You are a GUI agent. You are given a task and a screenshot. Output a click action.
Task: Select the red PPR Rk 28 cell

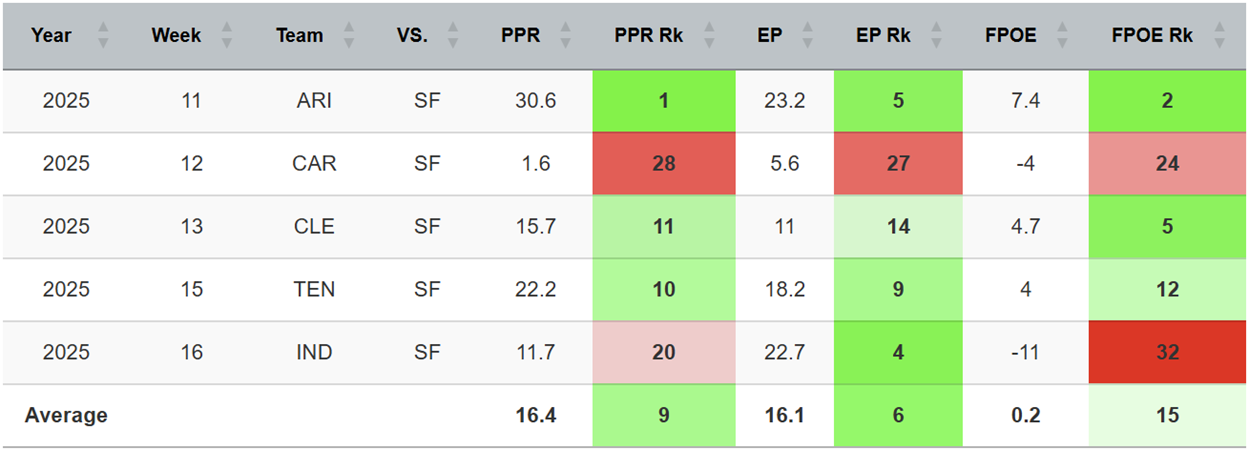(663, 163)
